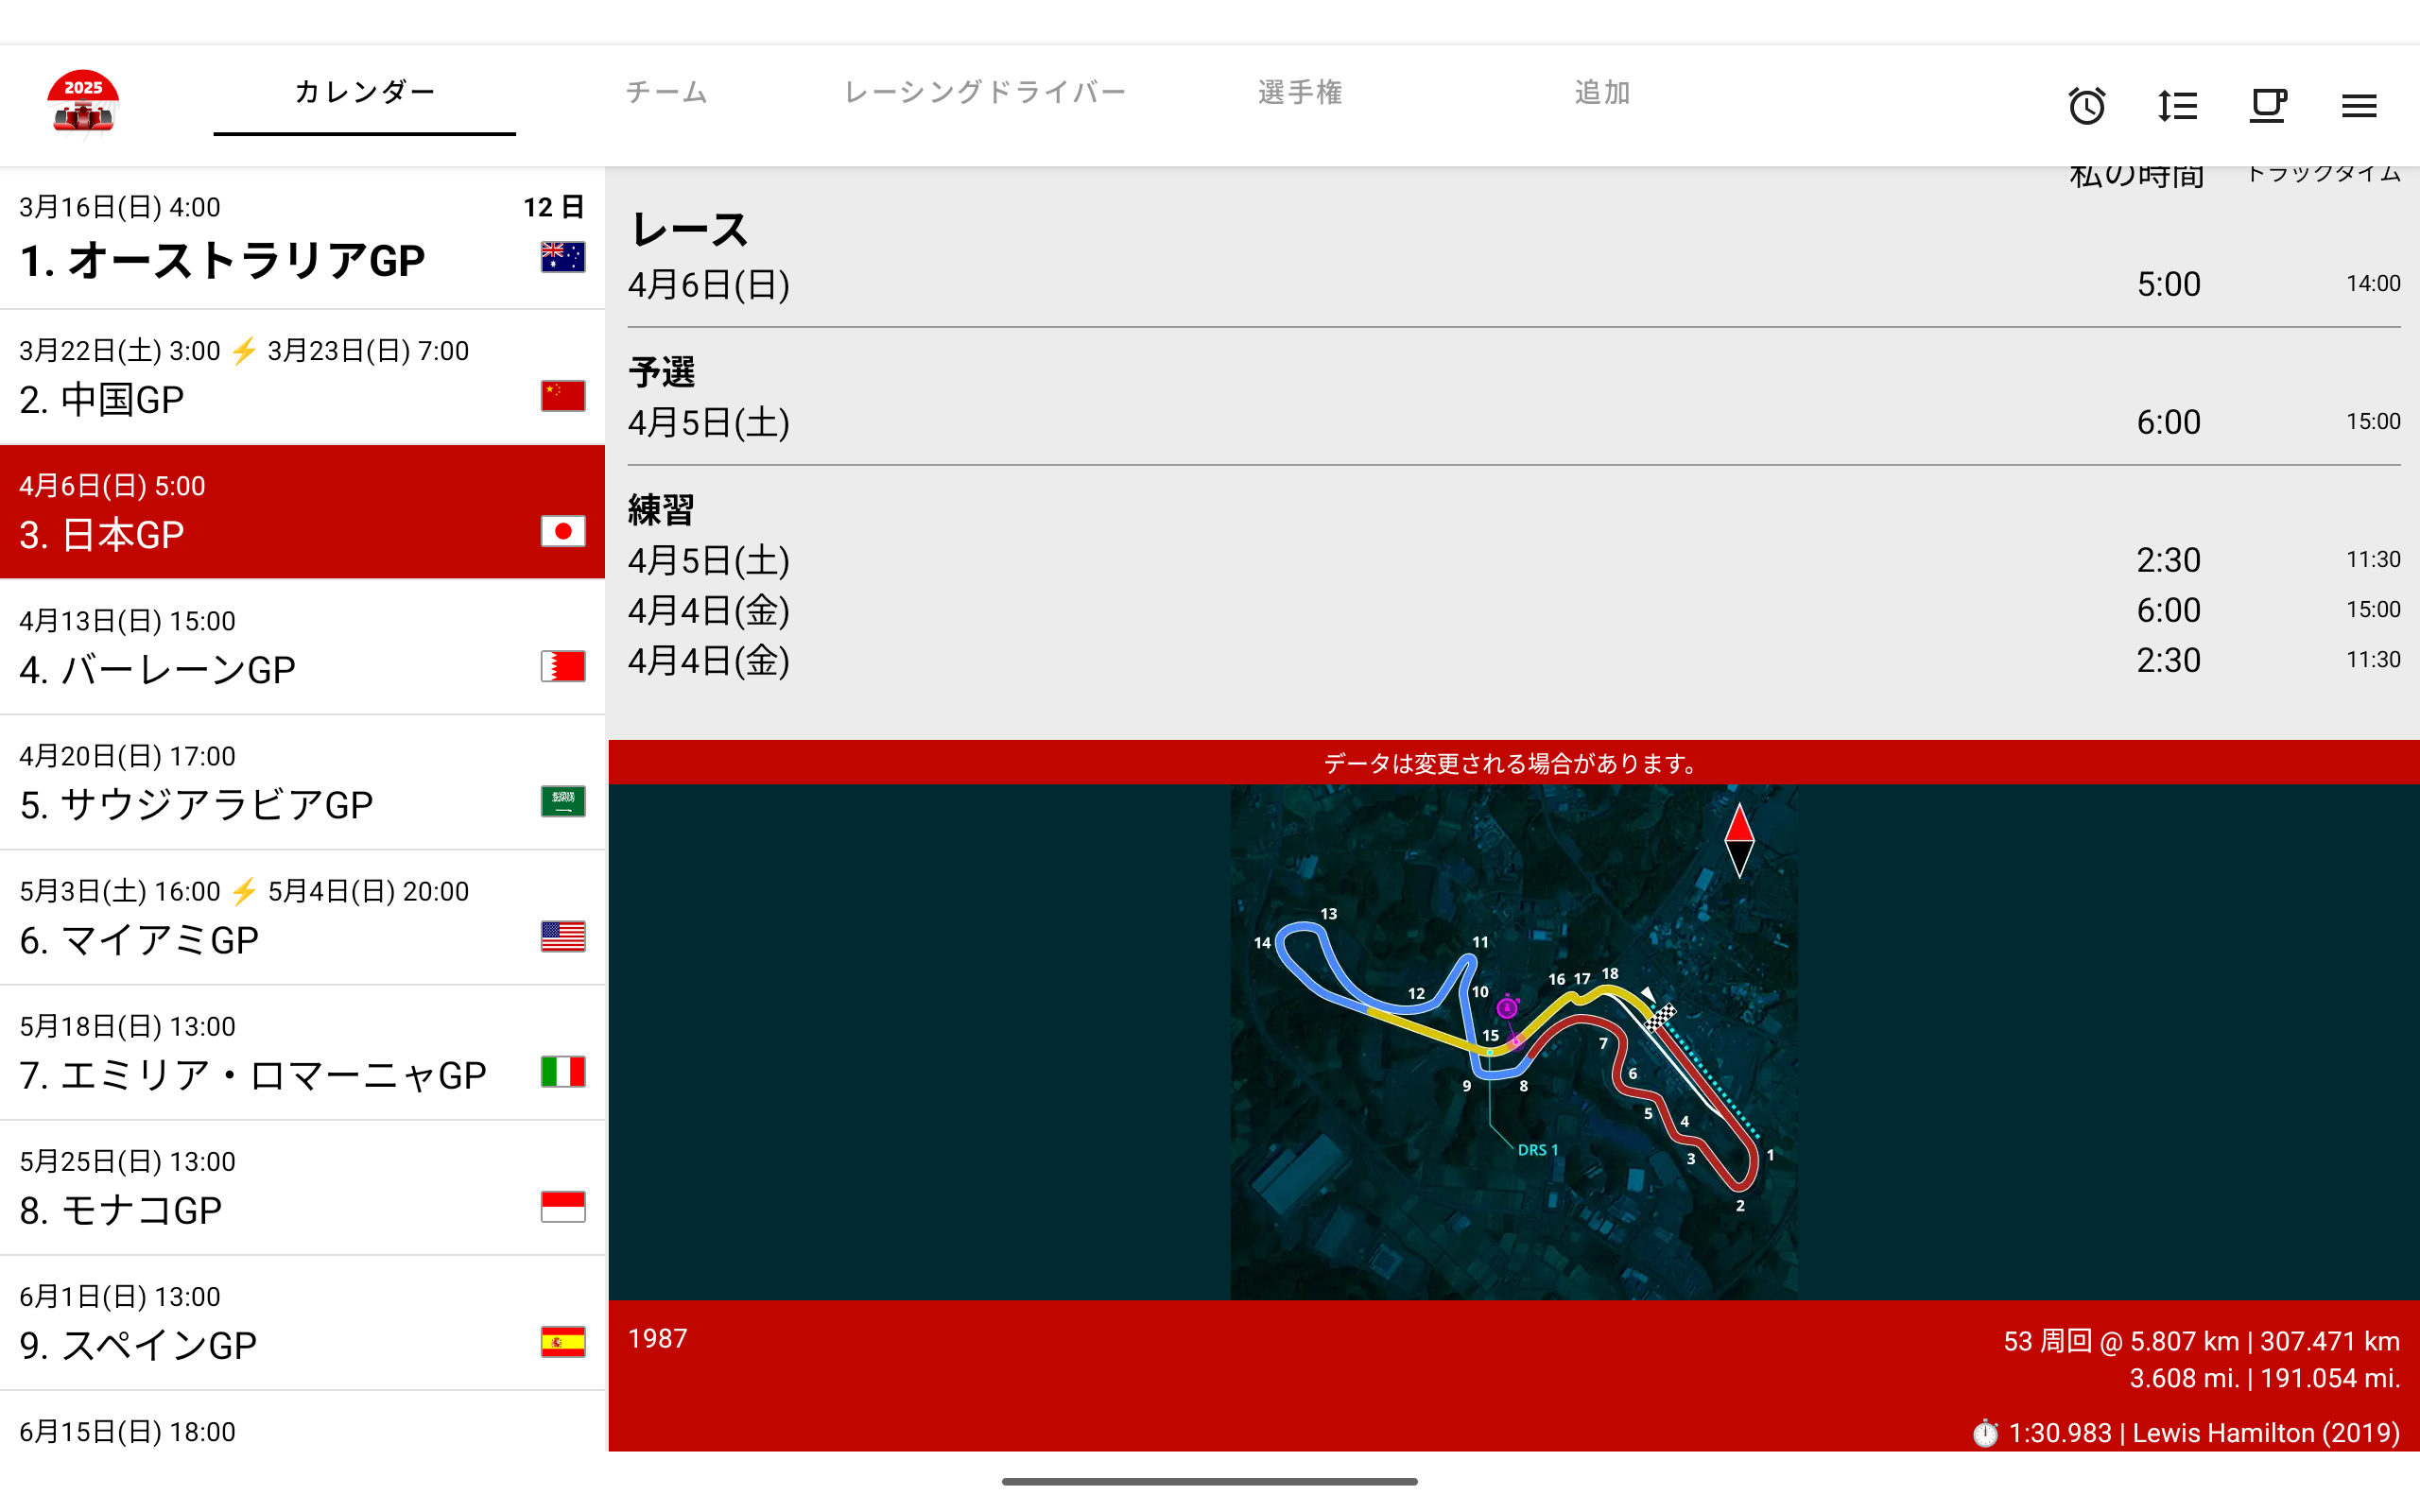Choose 8. モナコGP from calendar
Image resolution: width=2420 pixels, height=1512 pixels.
point(120,1209)
